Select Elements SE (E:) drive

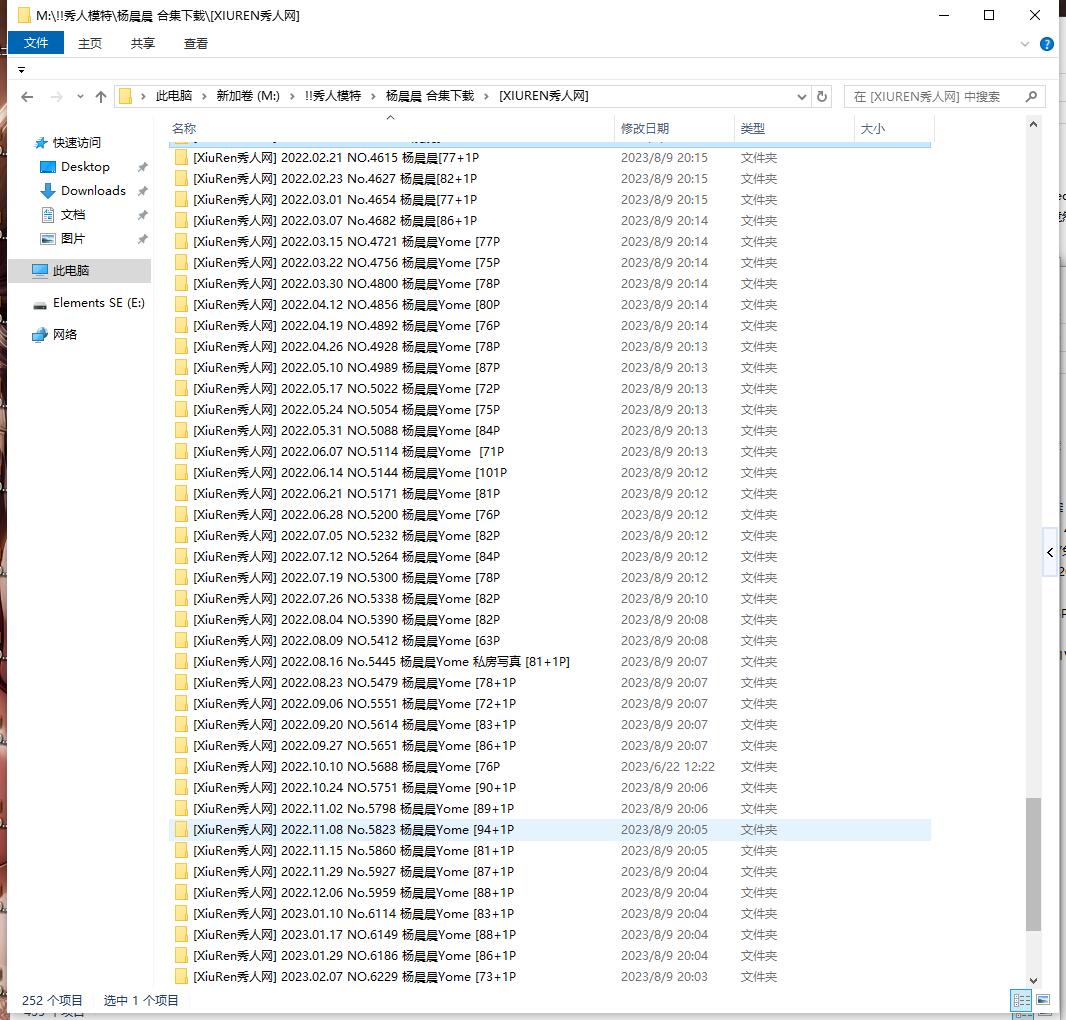click(99, 303)
